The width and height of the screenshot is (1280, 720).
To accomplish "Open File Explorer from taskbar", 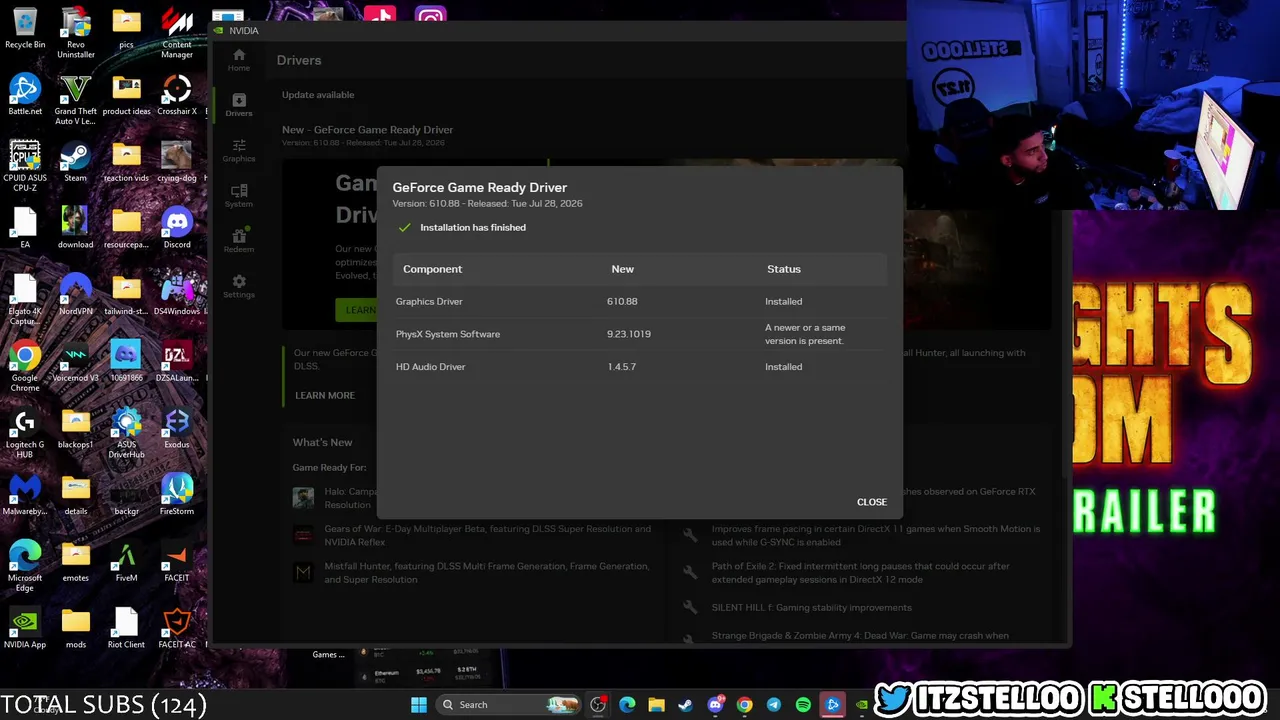I will [x=656, y=705].
